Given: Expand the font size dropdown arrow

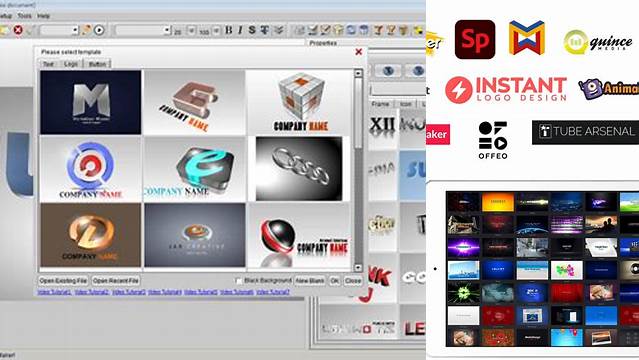Looking at the screenshot, I should 191,31.
